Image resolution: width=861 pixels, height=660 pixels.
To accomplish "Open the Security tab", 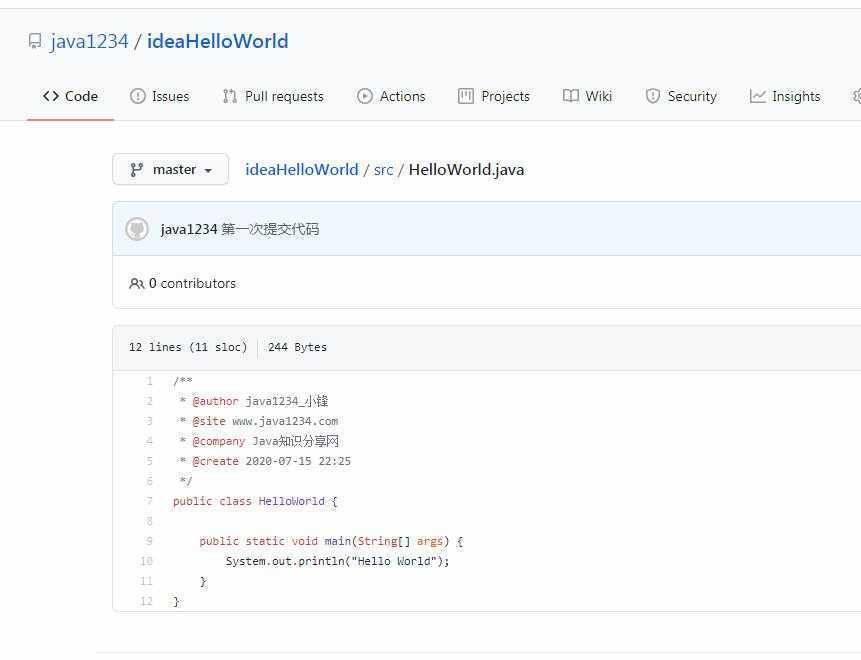I will click(681, 96).
